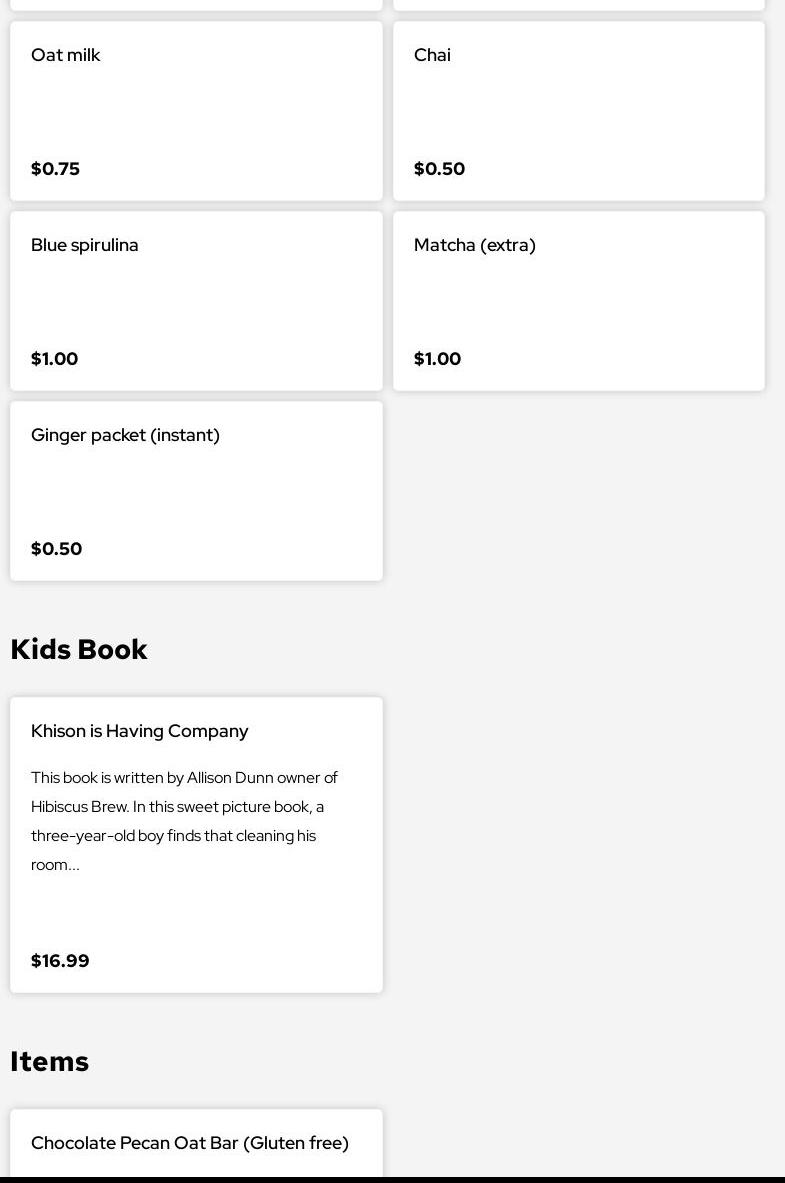The width and height of the screenshot is (785, 1183).
Task: Open the Khison is Having Company title
Action: 140,731
